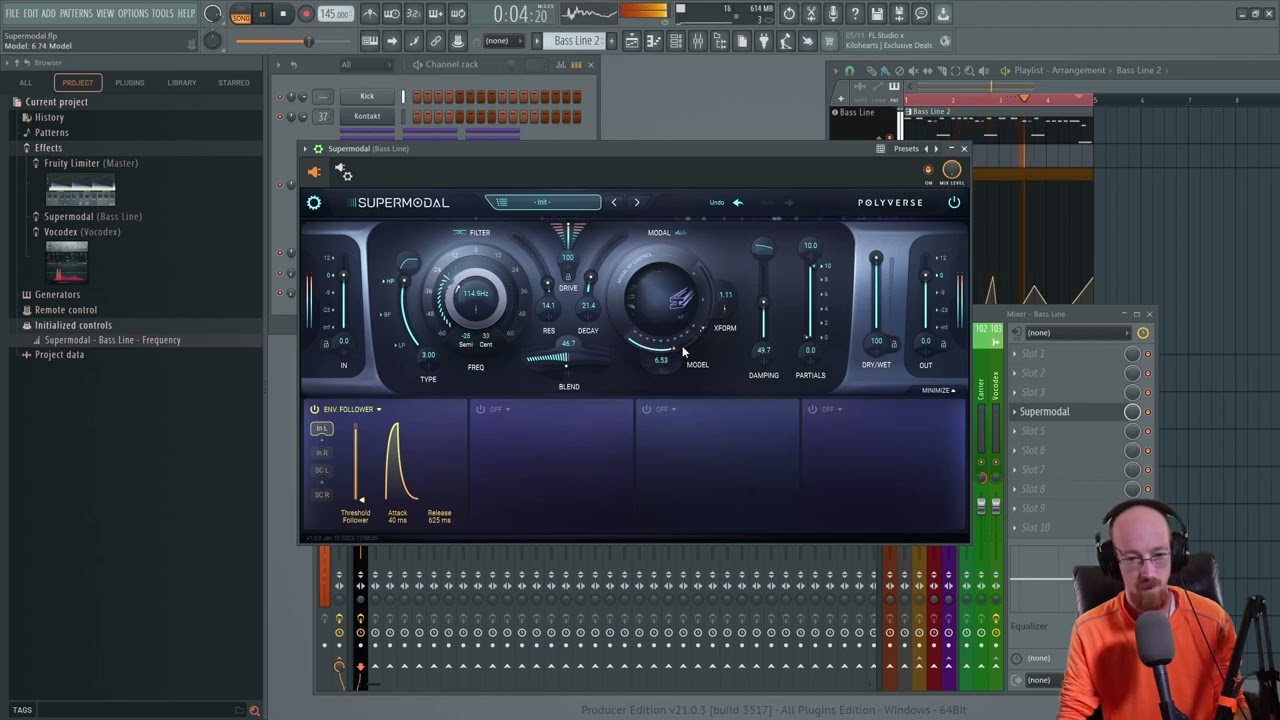Open the Supermodal preset browser list icon
Viewport: 1280px width, 720px height.
[x=502, y=202]
